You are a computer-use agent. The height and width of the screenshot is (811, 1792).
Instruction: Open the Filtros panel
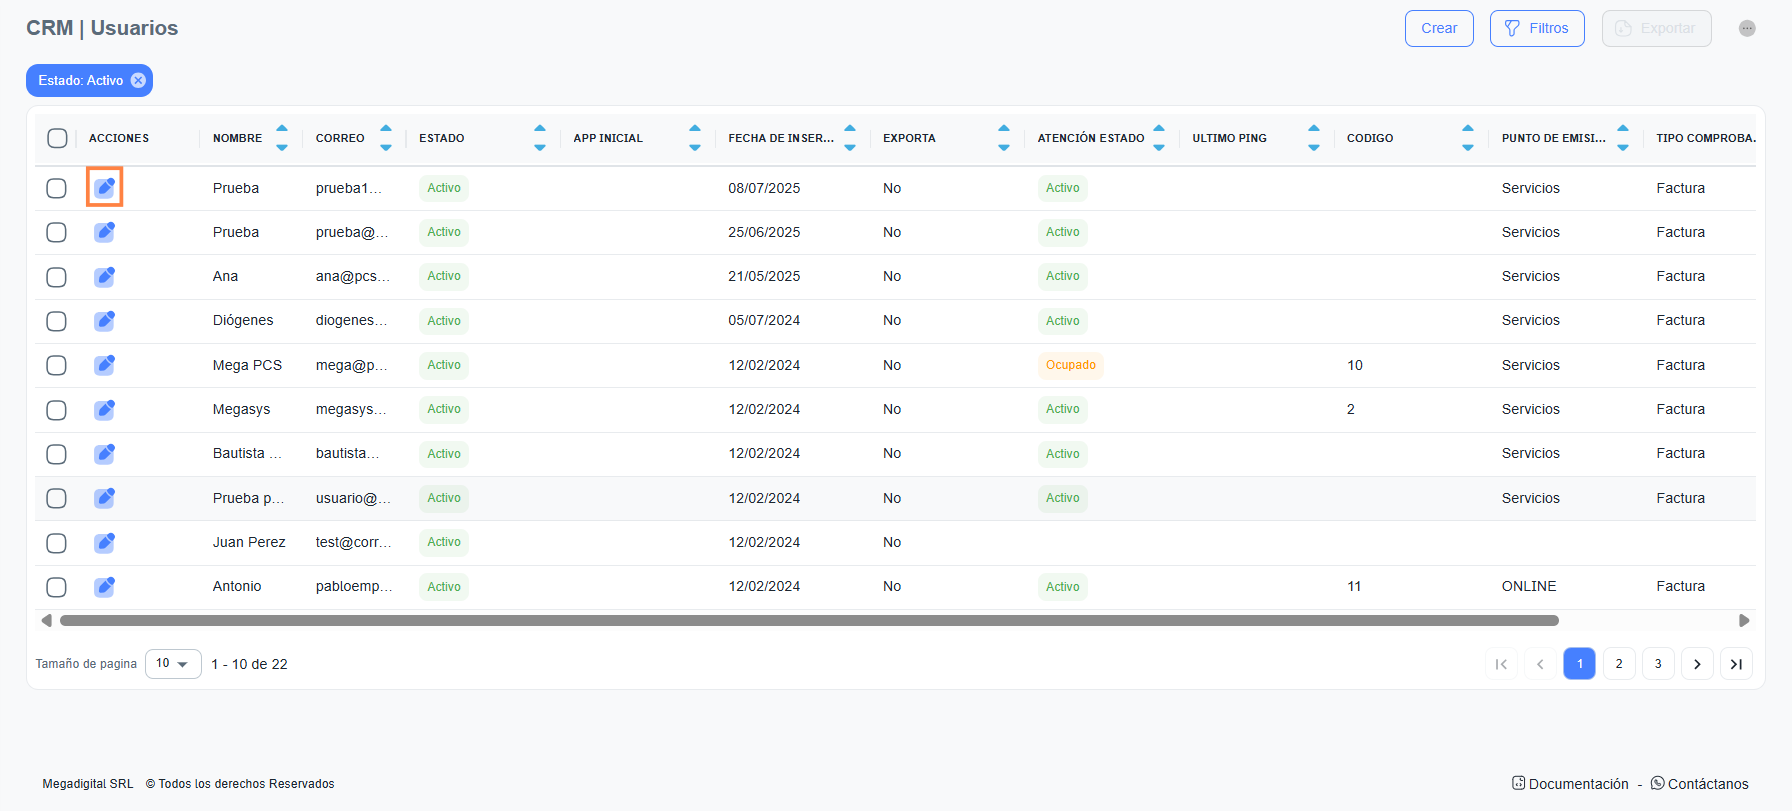[1537, 29]
